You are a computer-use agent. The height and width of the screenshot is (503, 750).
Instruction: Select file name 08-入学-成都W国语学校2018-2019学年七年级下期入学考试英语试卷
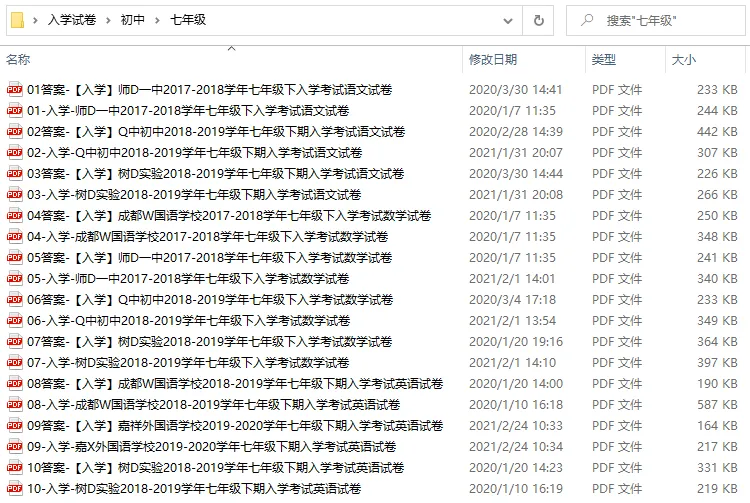[x=213, y=405]
